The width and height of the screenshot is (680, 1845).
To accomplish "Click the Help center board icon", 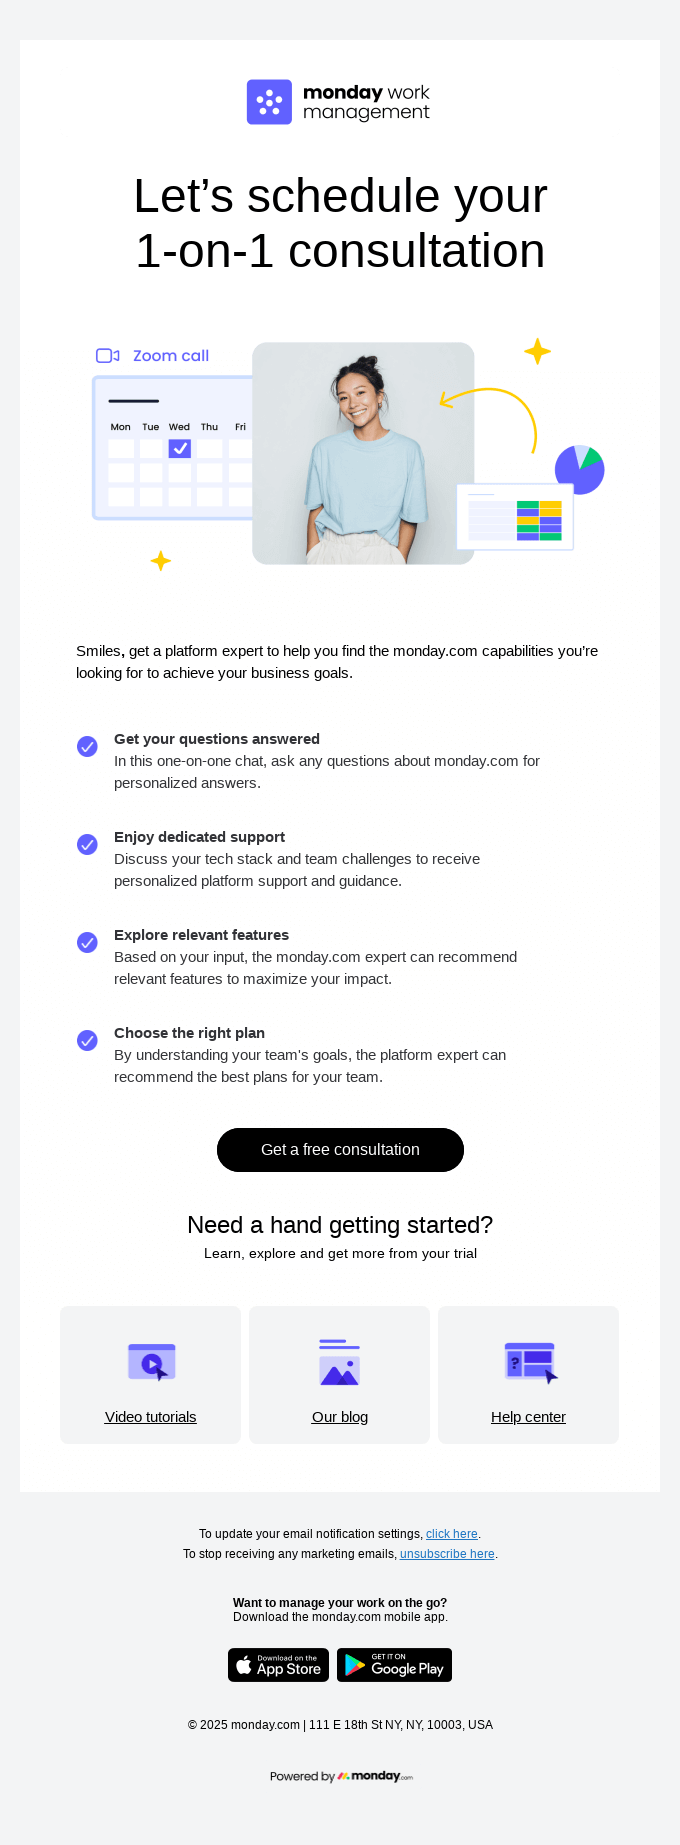I will tap(528, 1361).
